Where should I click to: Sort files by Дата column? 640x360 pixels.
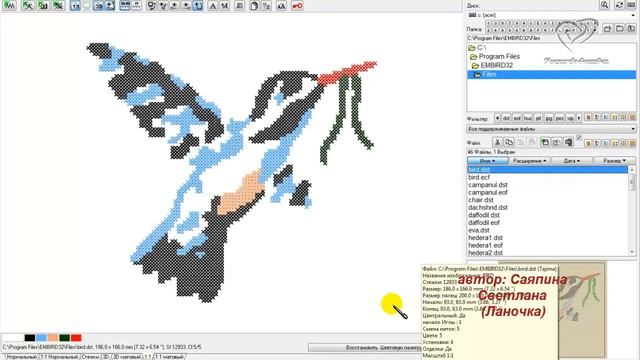click(571, 161)
